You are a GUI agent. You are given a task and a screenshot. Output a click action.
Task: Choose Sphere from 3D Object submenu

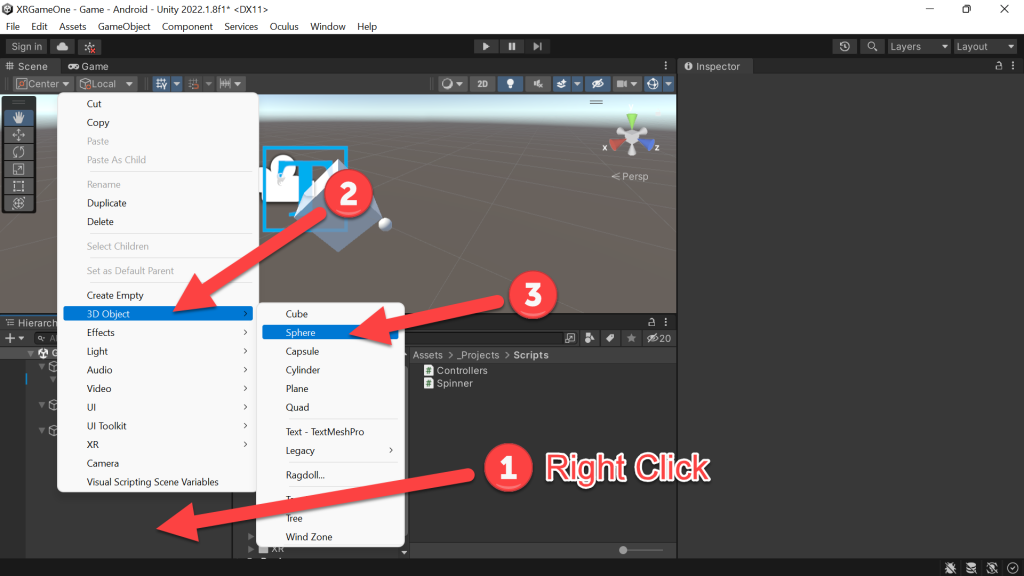coord(330,332)
